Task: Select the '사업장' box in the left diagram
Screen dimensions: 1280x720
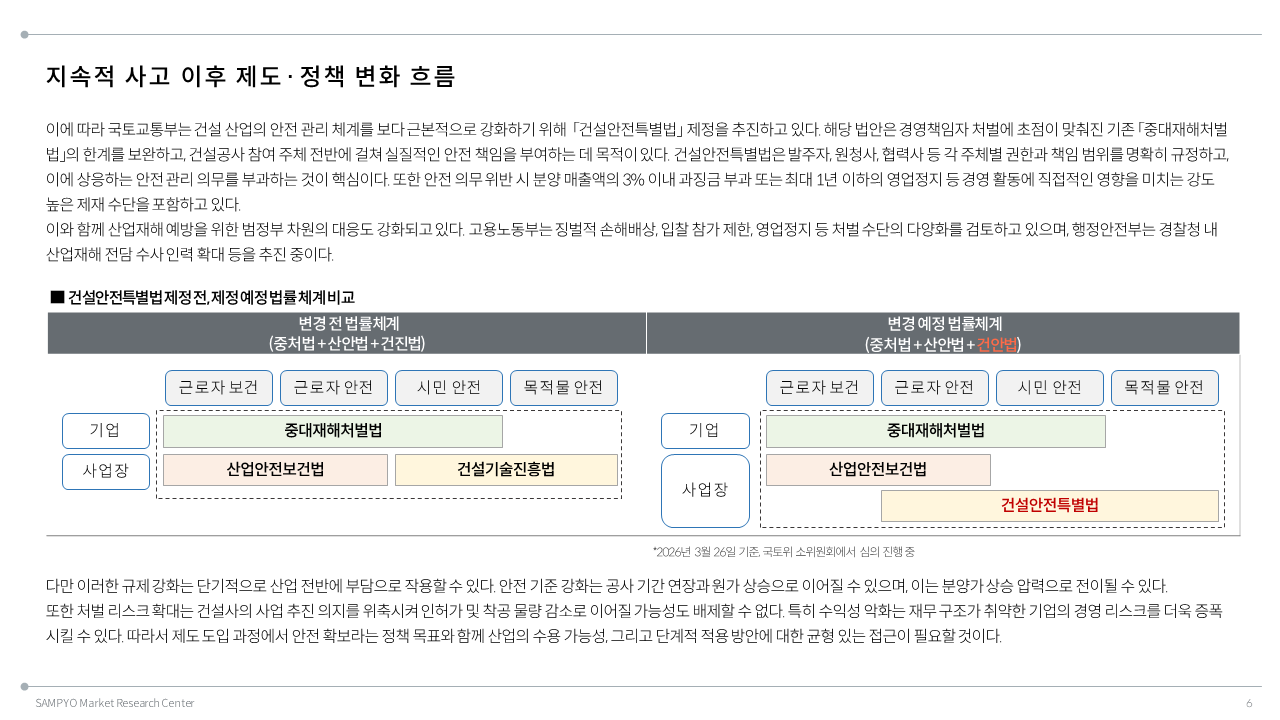Action: [x=105, y=472]
